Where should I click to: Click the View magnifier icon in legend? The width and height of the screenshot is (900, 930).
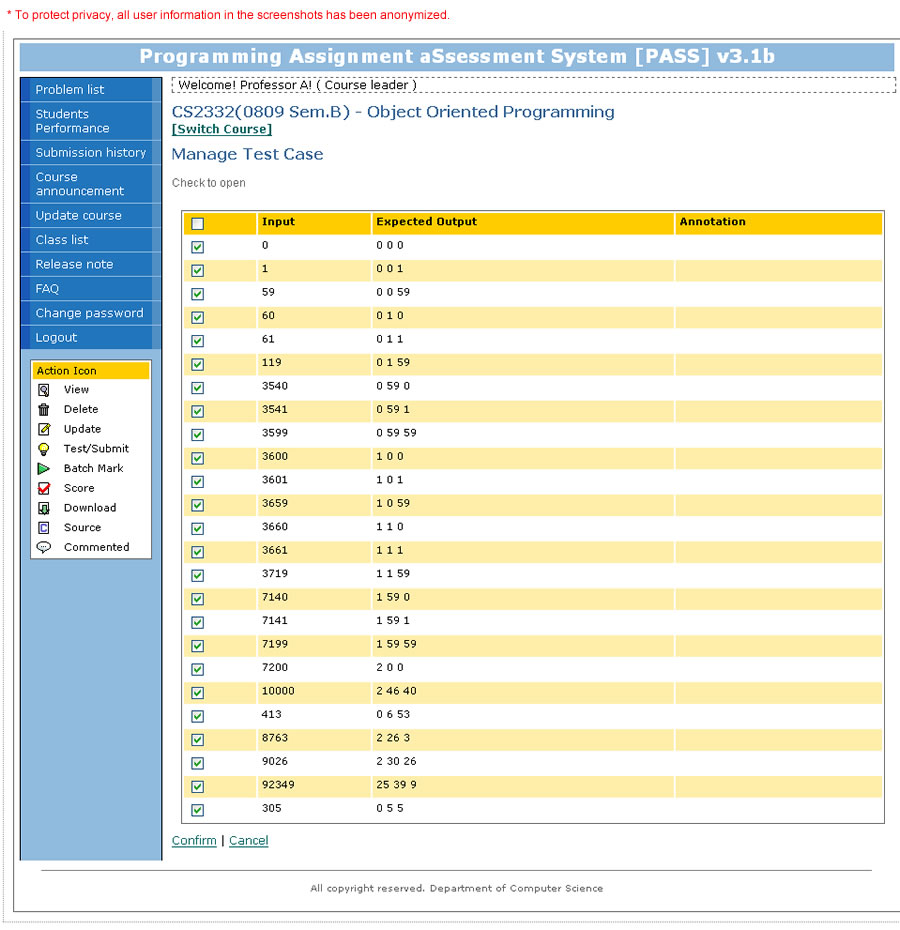click(44, 390)
